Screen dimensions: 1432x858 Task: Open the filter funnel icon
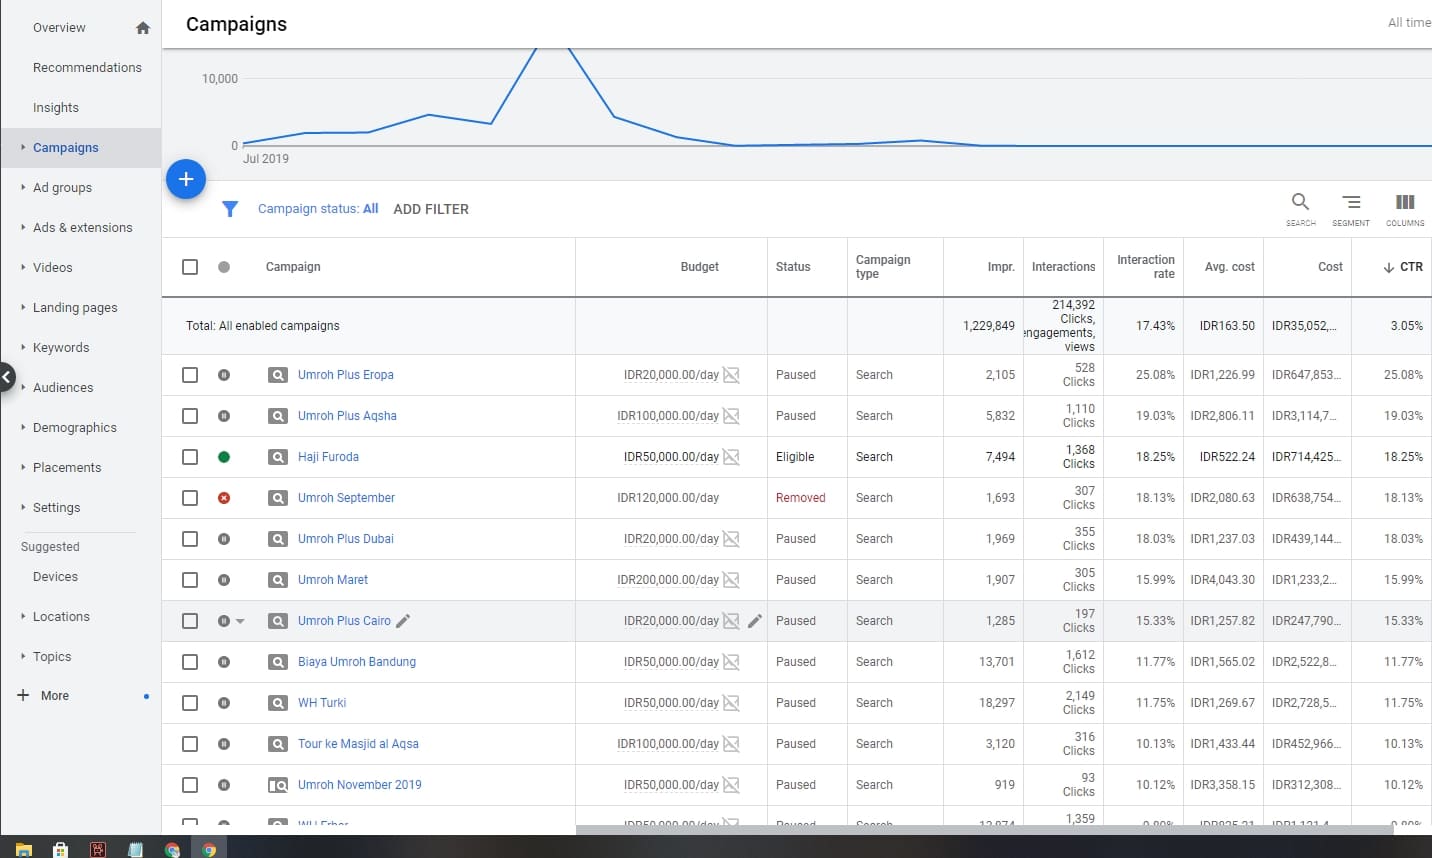tap(230, 209)
